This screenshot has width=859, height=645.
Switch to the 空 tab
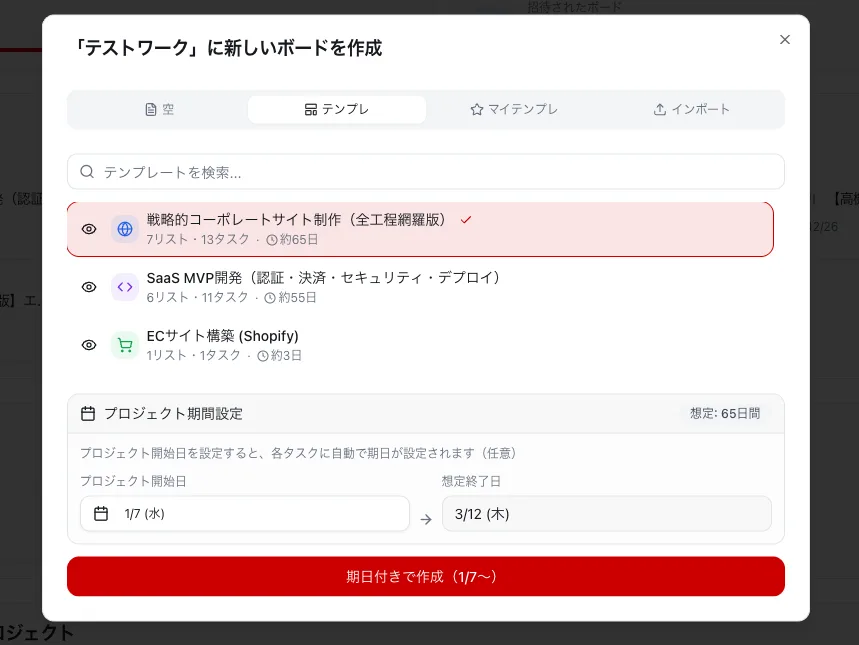(159, 110)
